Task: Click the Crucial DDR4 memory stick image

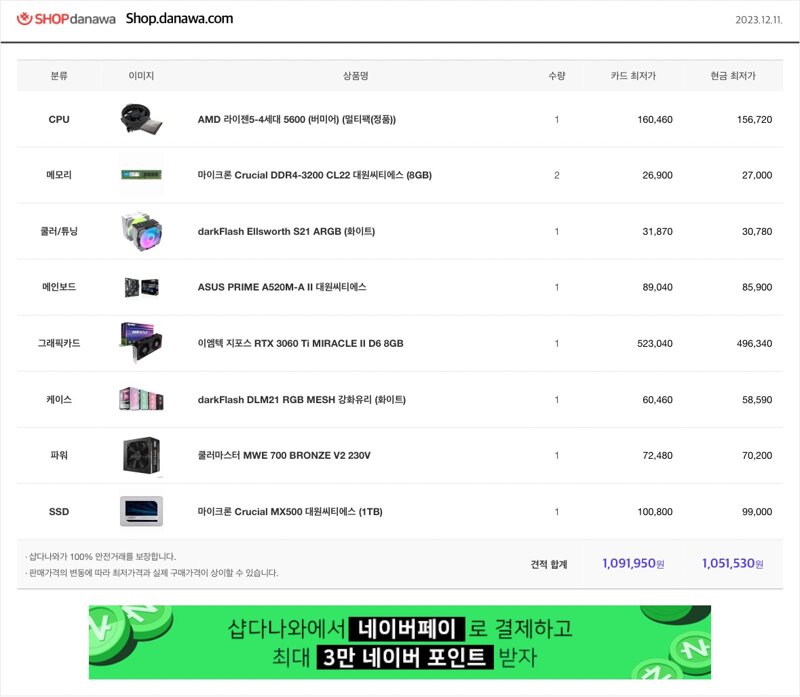Action: (141, 175)
